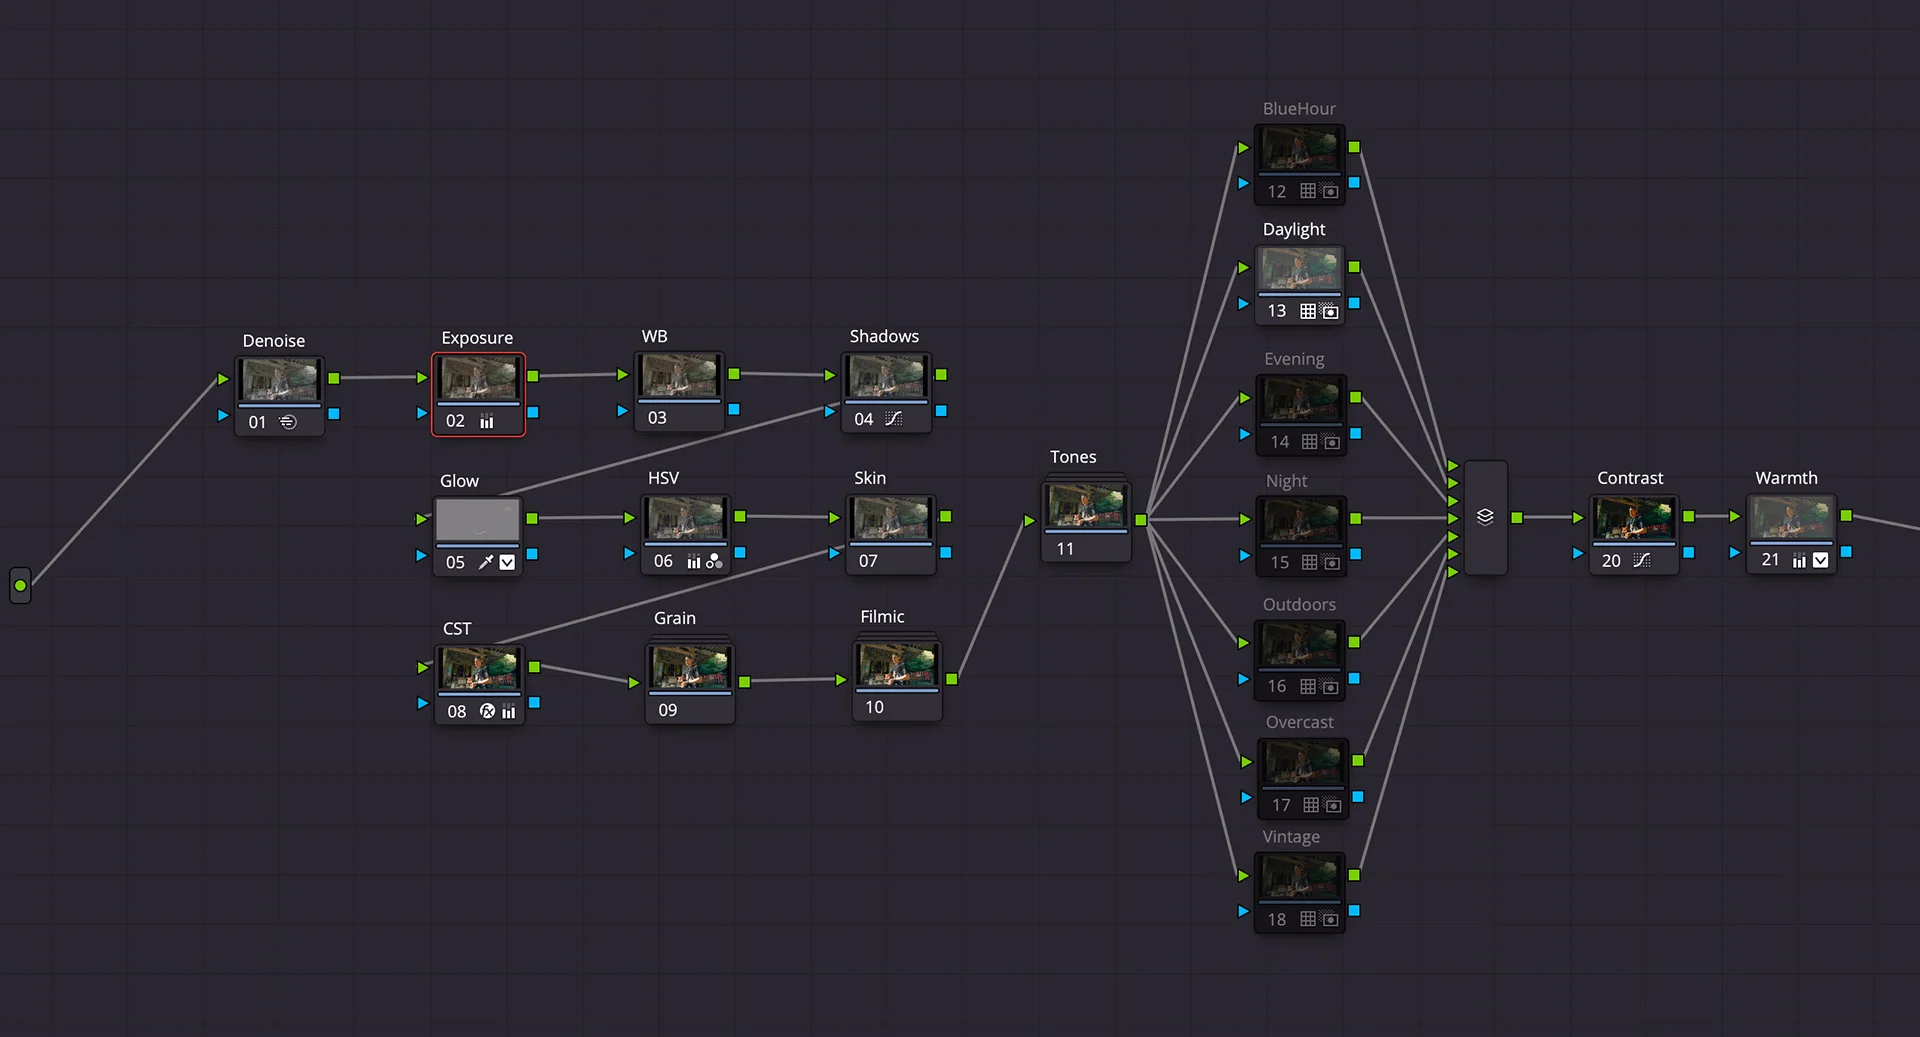Click the color bars icon on Exposure node
Viewport: 1920px width, 1037px height.
(x=487, y=421)
